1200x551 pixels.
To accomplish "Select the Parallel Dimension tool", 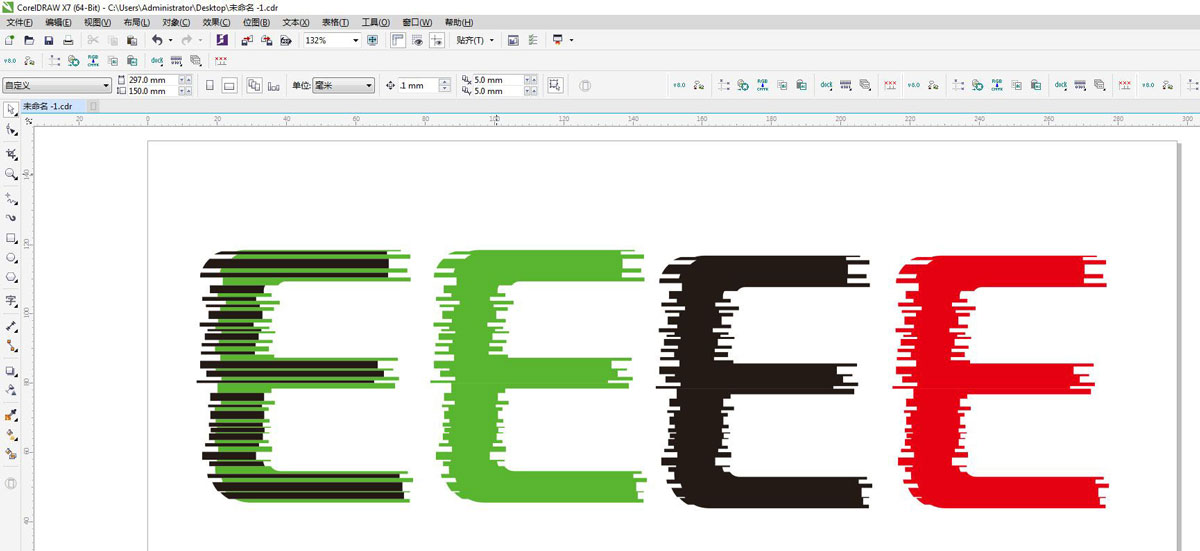I will (11, 326).
